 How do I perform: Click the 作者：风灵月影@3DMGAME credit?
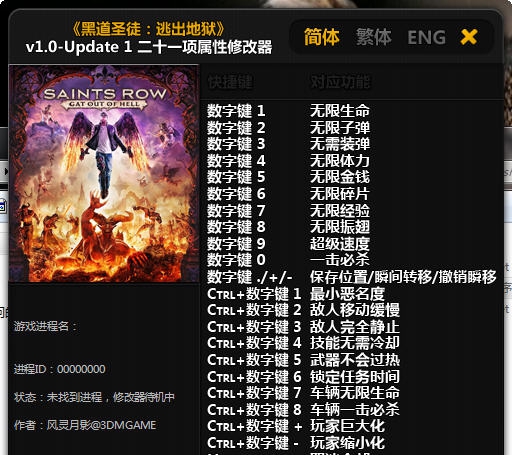click(85, 425)
